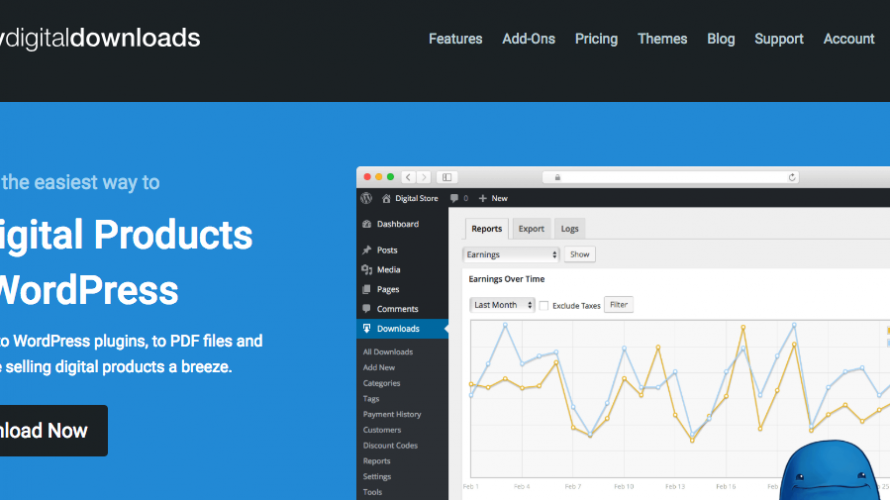Click the plus New admin bar item
This screenshot has height=500, width=890.
tap(493, 198)
